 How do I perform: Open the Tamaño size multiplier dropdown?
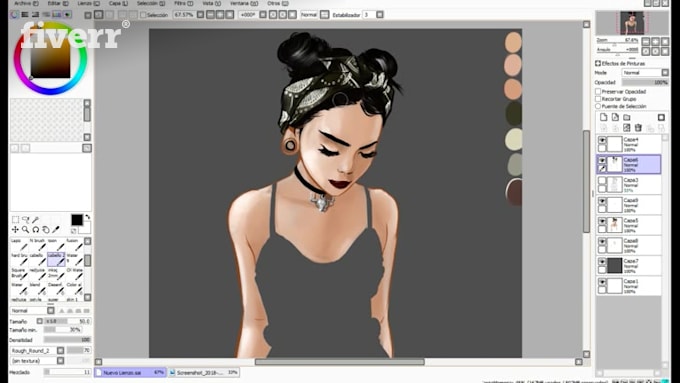(39, 321)
